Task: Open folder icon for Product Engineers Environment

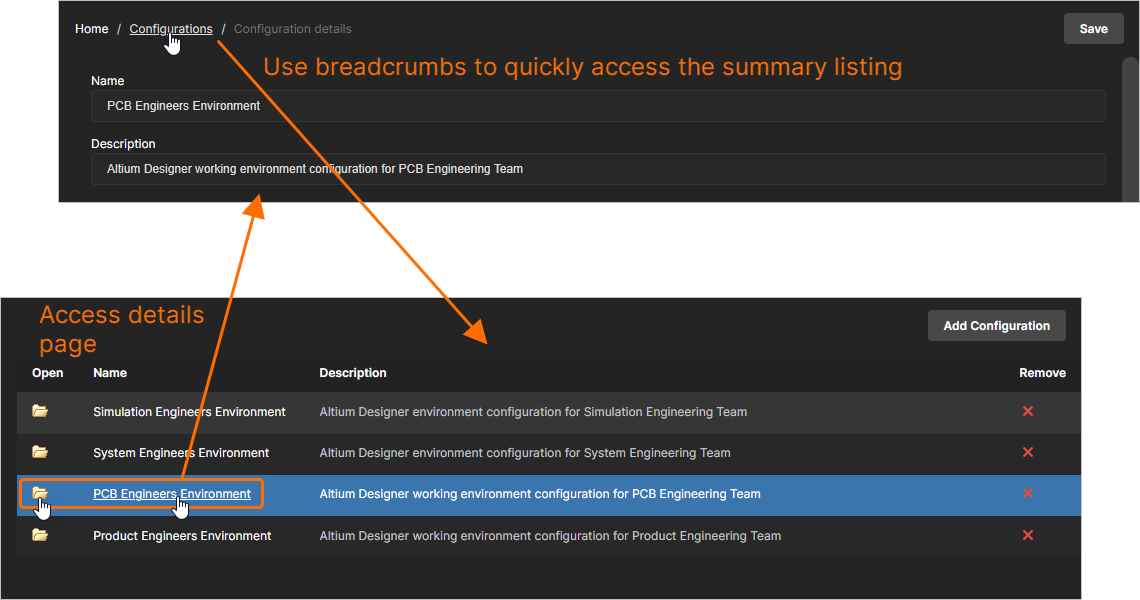Action: click(40, 535)
